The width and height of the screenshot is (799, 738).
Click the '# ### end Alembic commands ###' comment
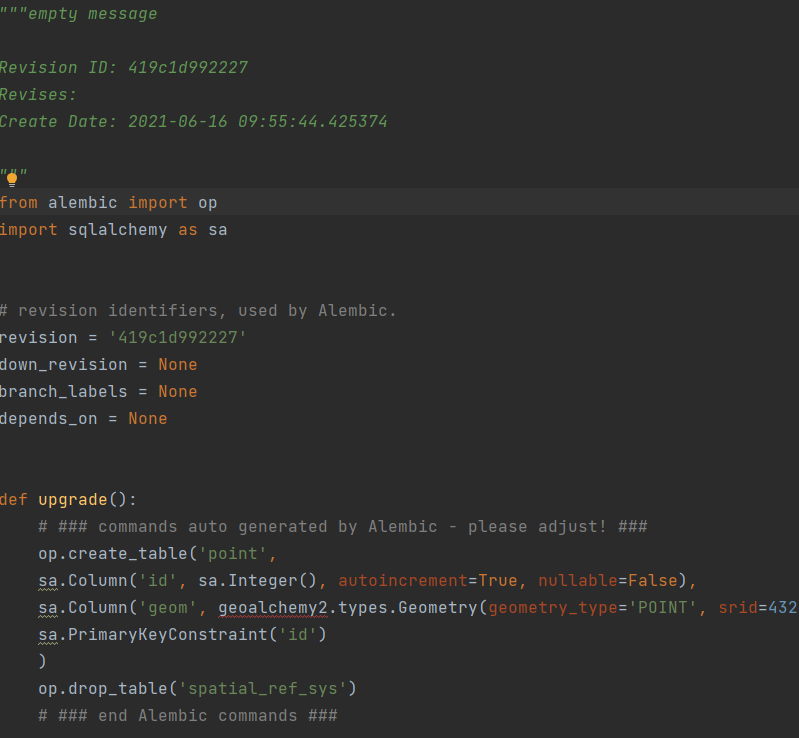188,716
